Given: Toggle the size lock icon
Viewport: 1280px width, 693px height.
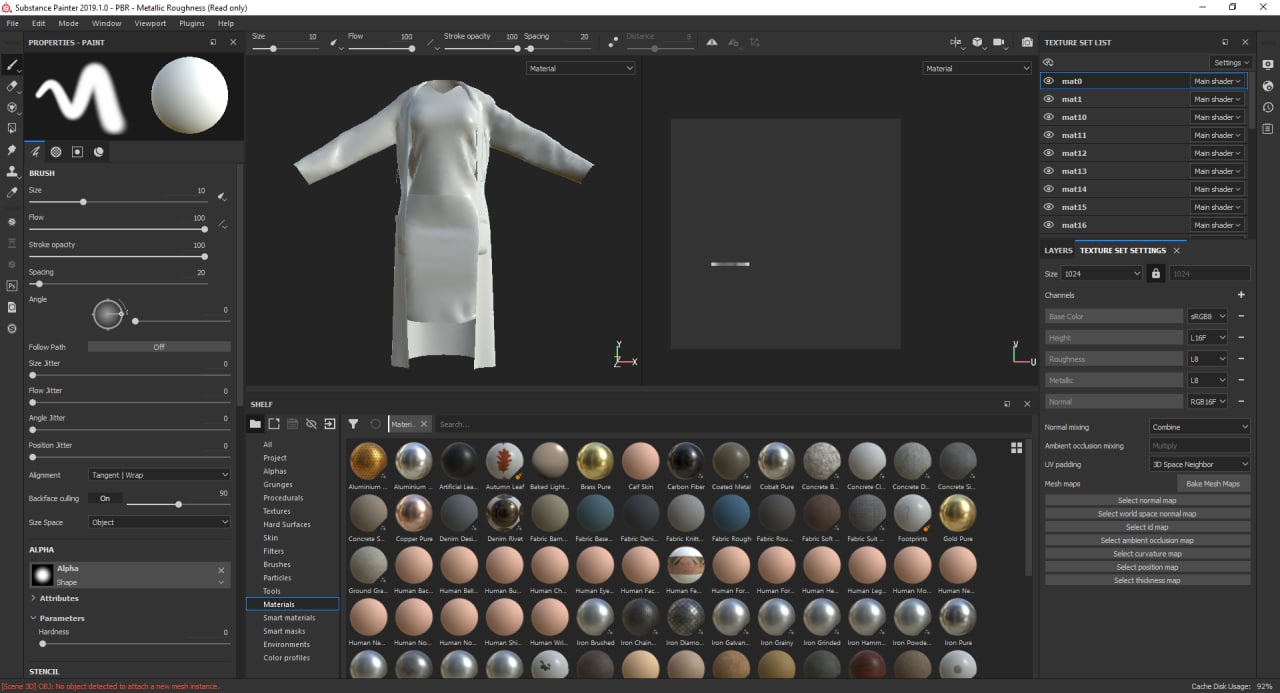Looking at the screenshot, I should (x=1156, y=273).
